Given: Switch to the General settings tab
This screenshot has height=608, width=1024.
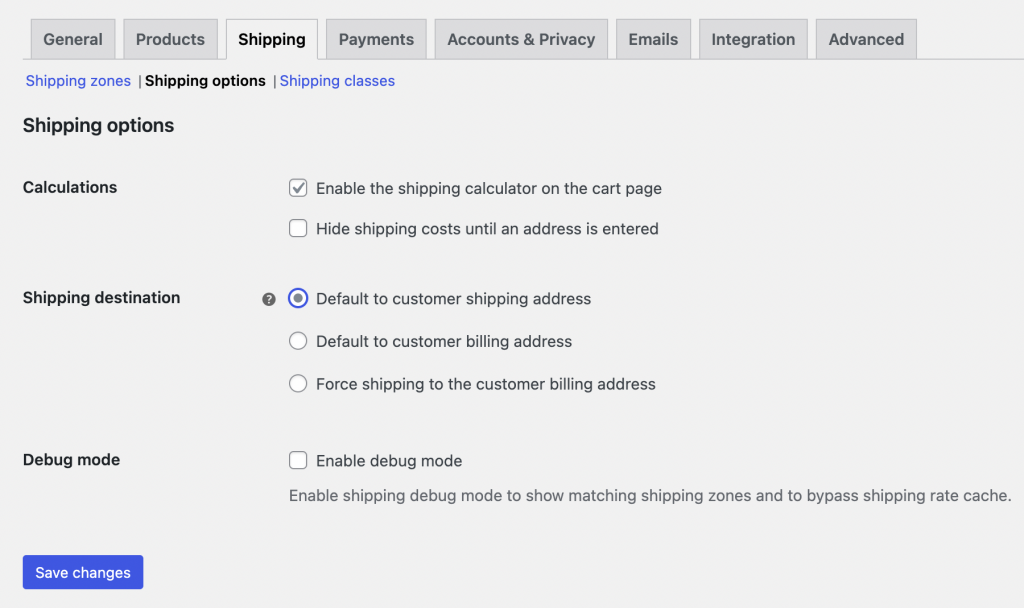Looking at the screenshot, I should pos(72,38).
